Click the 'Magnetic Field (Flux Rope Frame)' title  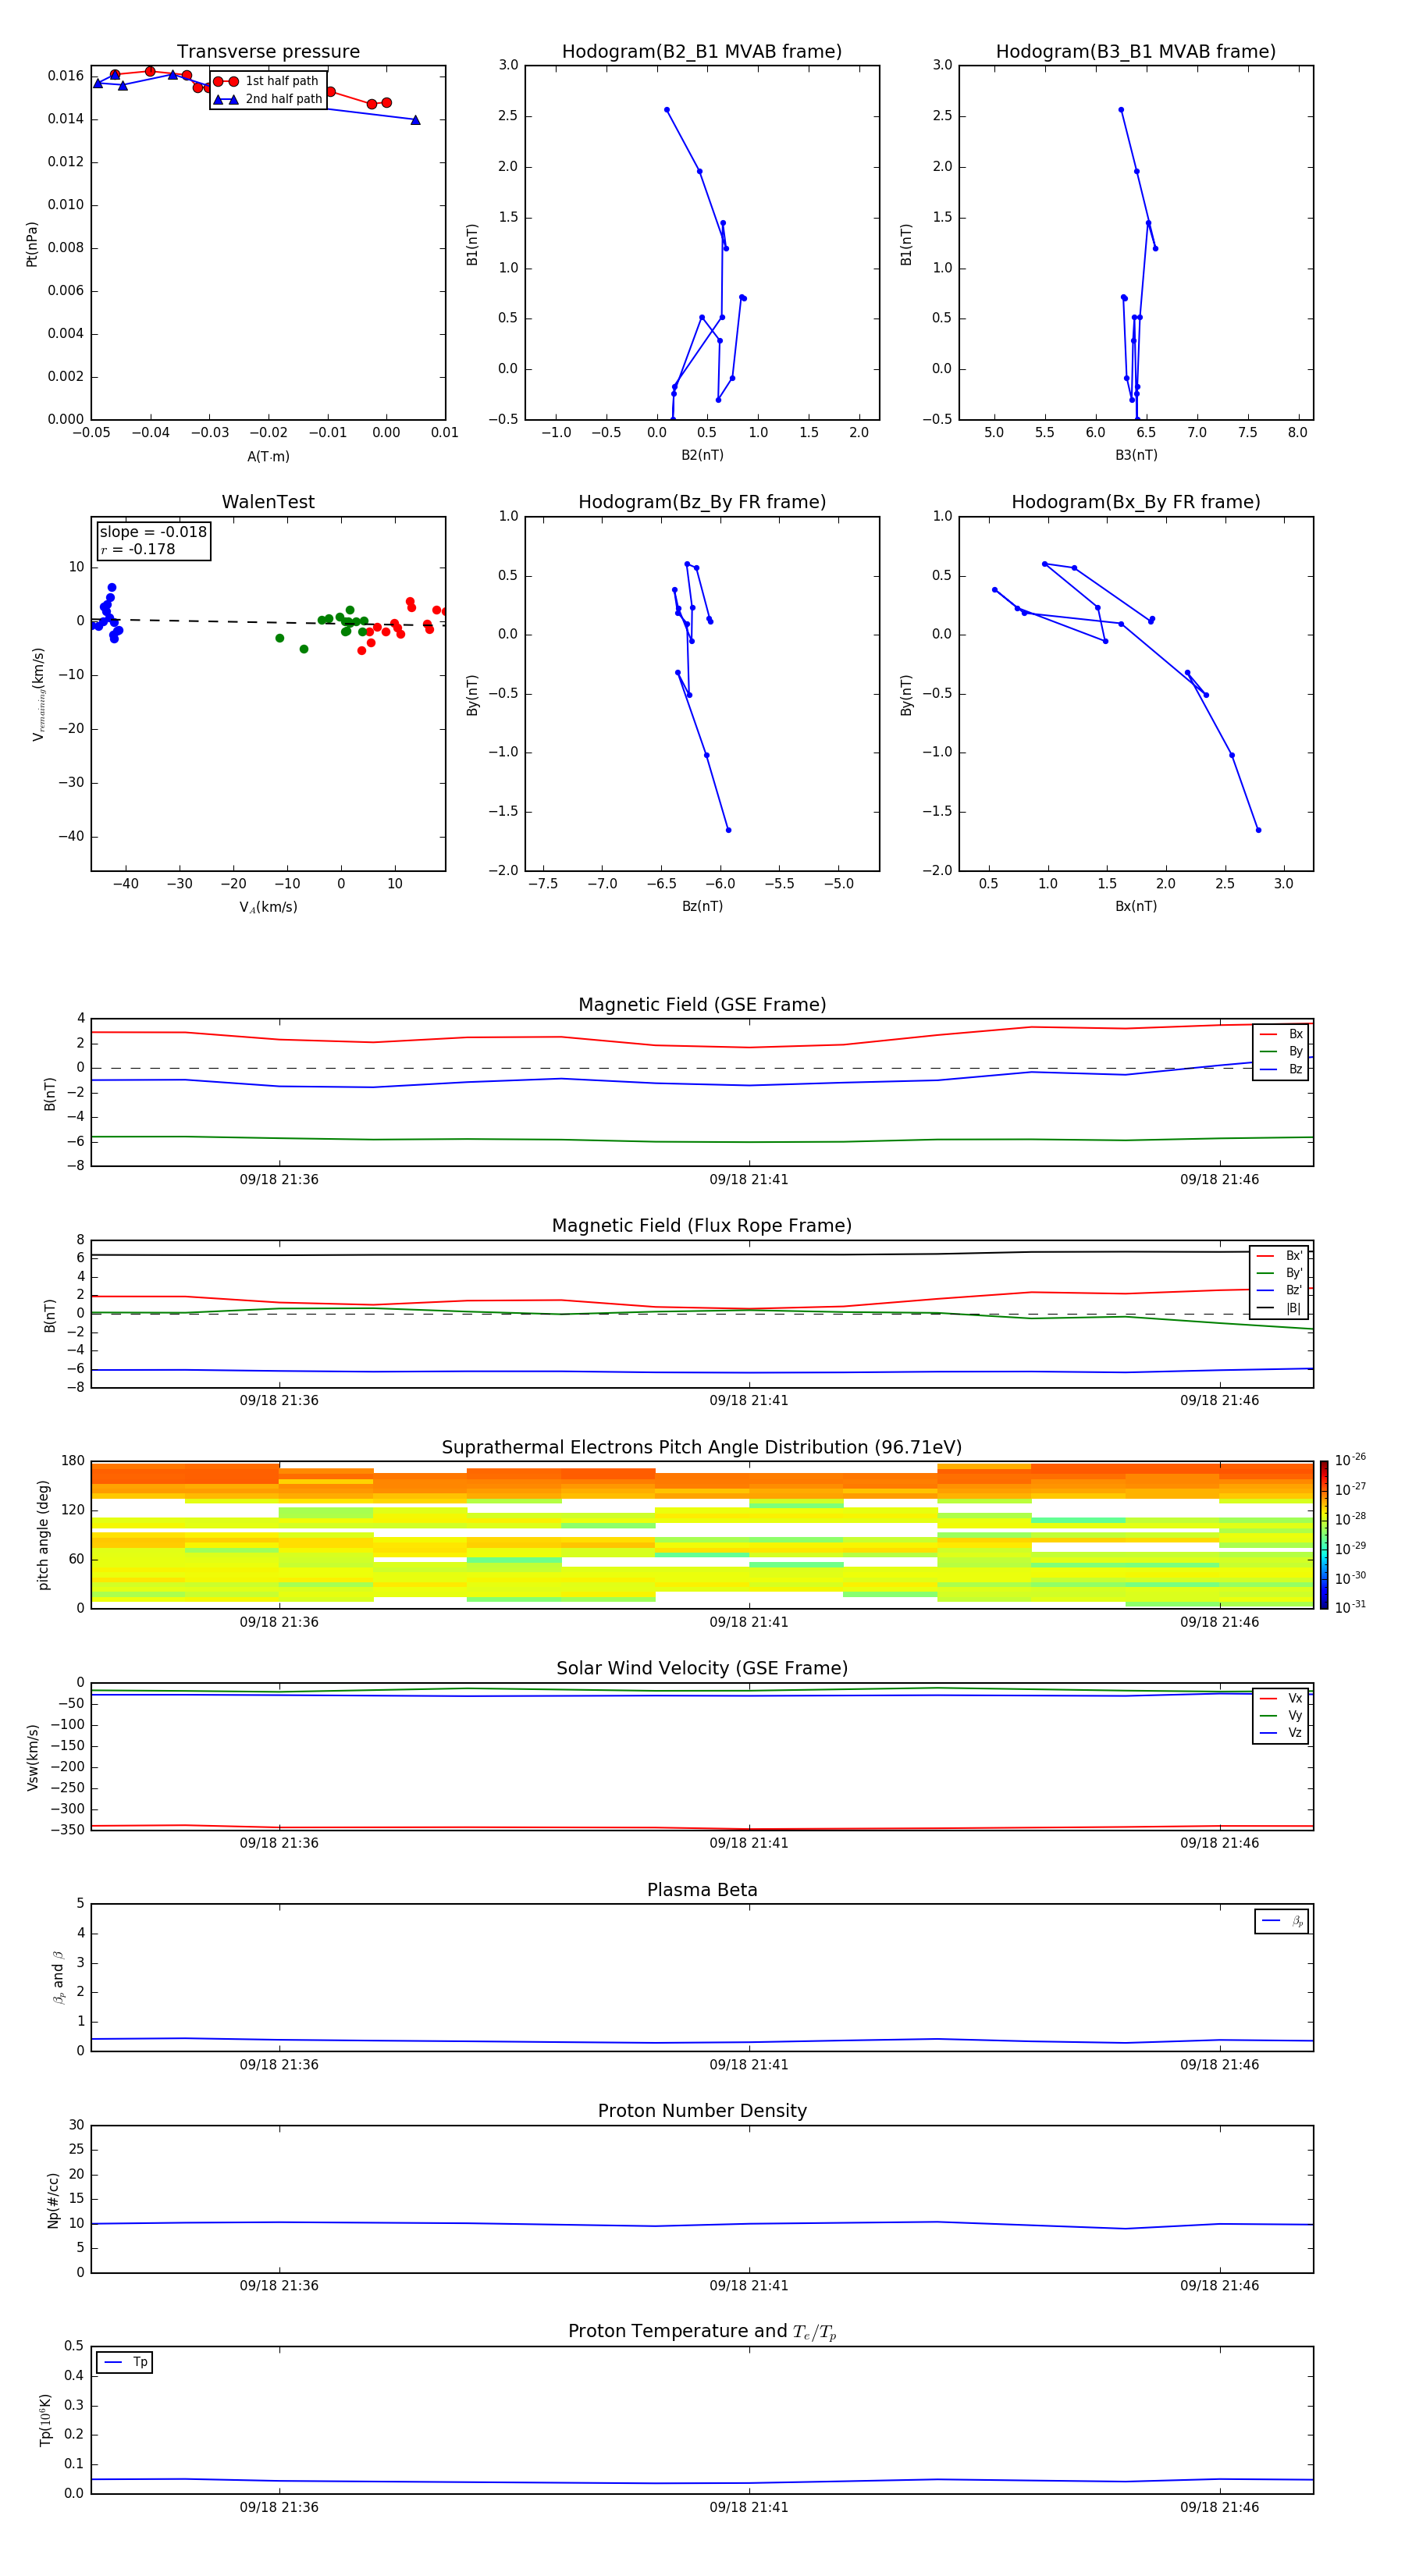[702, 1226]
